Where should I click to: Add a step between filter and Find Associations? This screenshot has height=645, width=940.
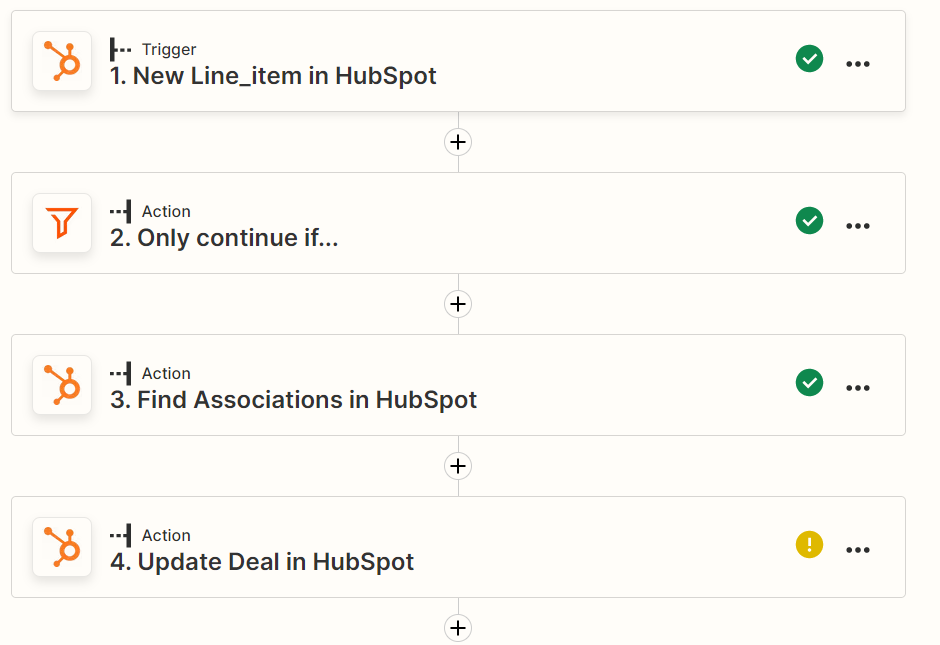click(x=457, y=304)
